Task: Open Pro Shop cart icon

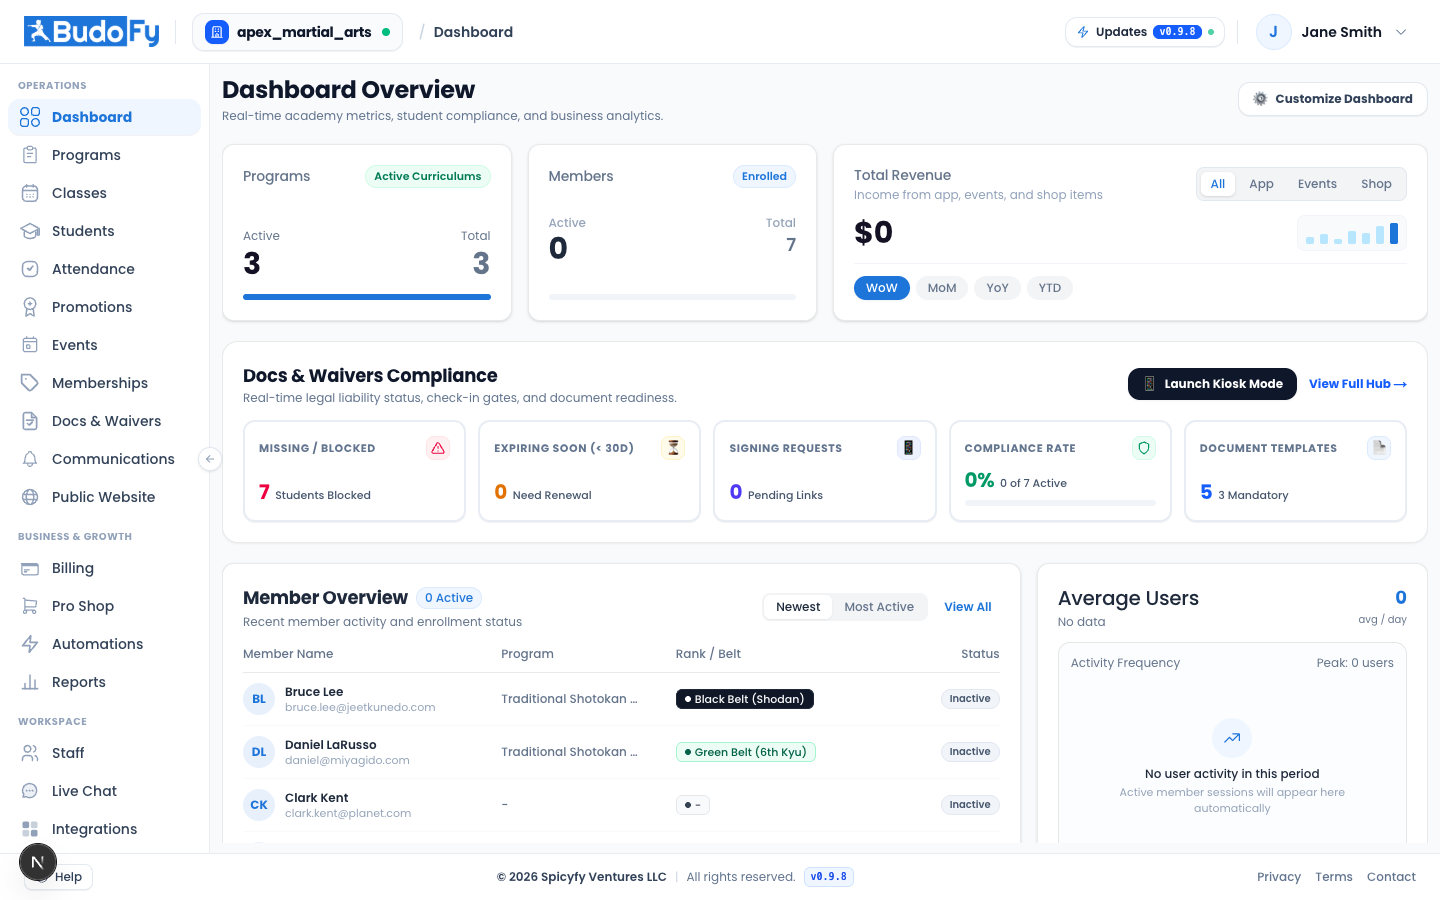Action: (x=30, y=606)
